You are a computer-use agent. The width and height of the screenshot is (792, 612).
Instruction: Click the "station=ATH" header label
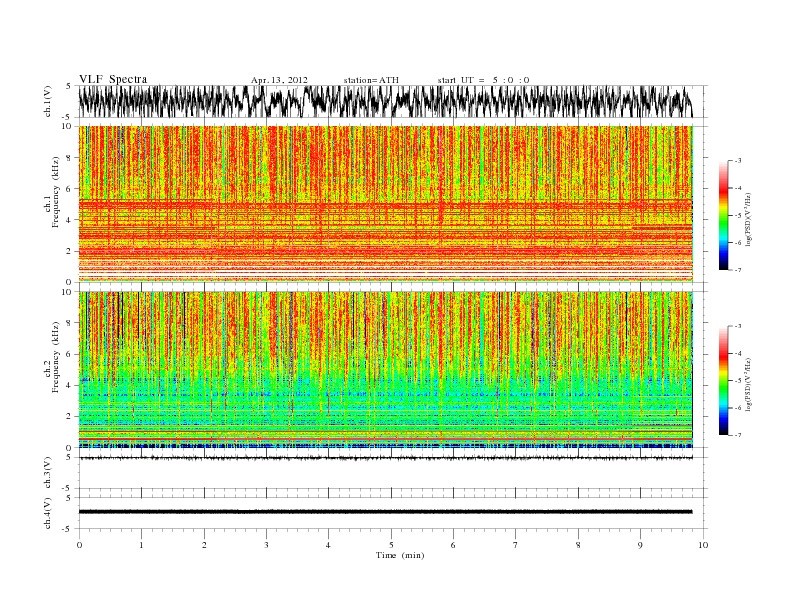pyautogui.click(x=371, y=80)
